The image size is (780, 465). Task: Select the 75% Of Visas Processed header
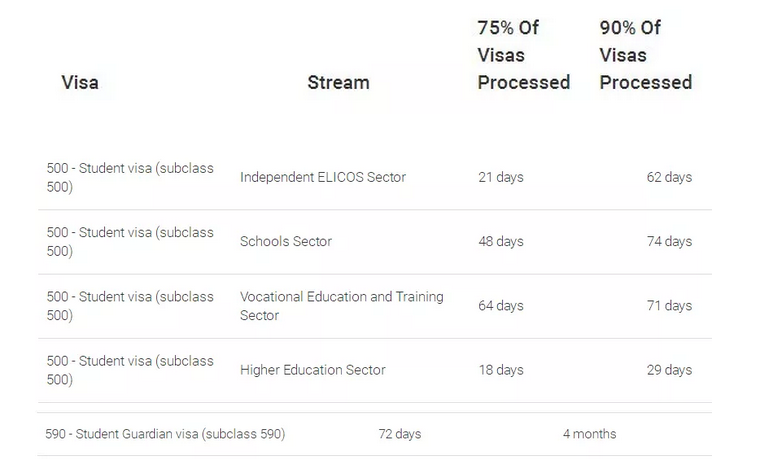pyautogui.click(x=523, y=55)
